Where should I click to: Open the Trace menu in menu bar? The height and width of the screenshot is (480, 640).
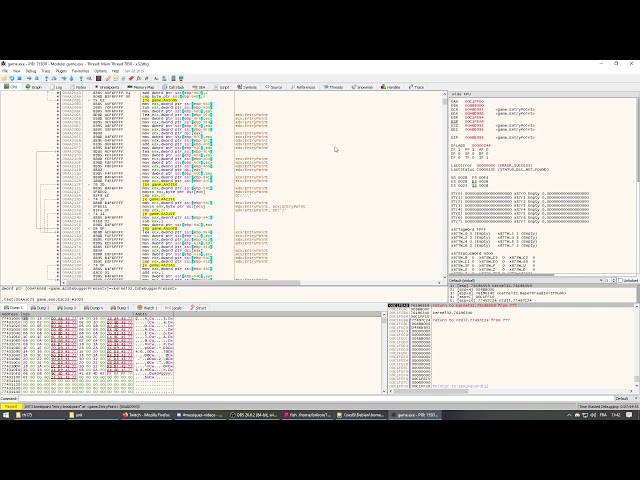tap(46, 71)
